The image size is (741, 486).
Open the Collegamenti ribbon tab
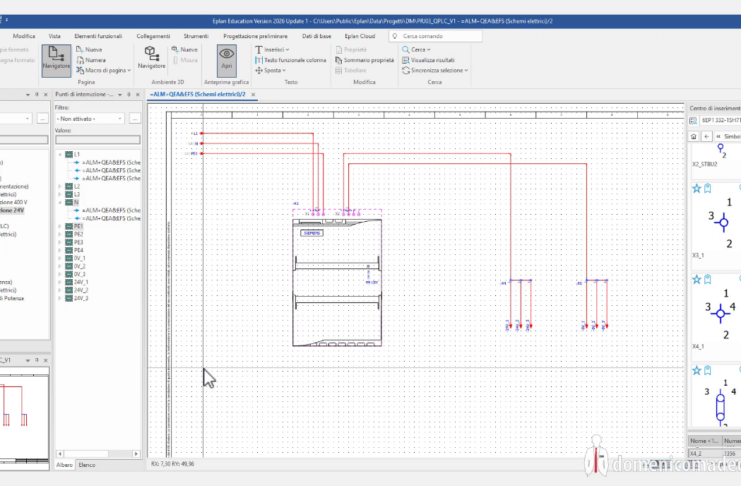point(153,35)
